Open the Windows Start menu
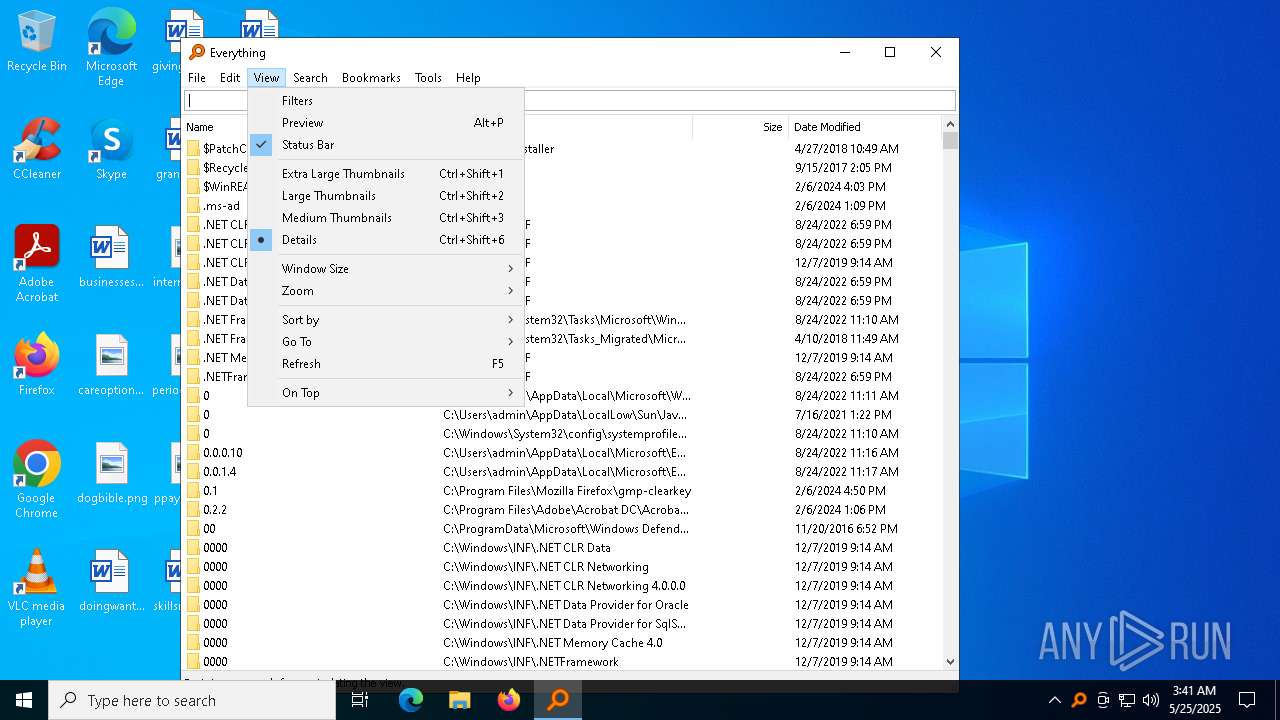 click(x=24, y=700)
